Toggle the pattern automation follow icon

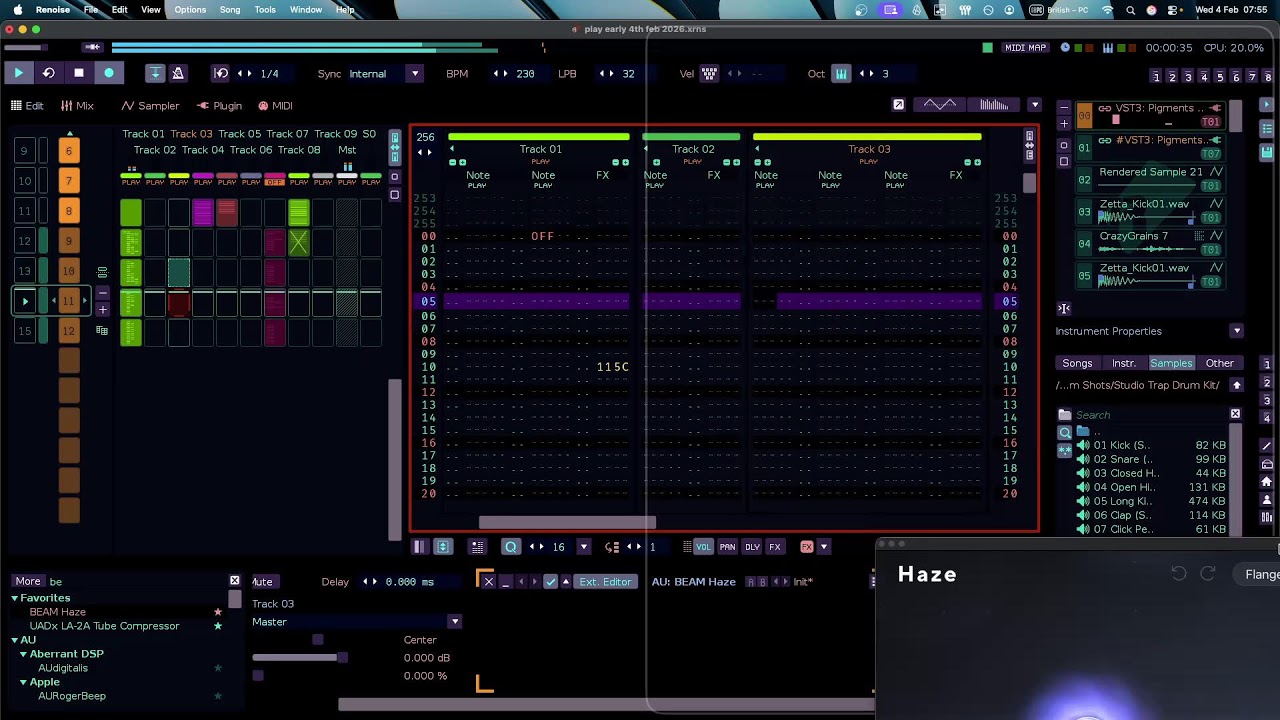pos(443,547)
